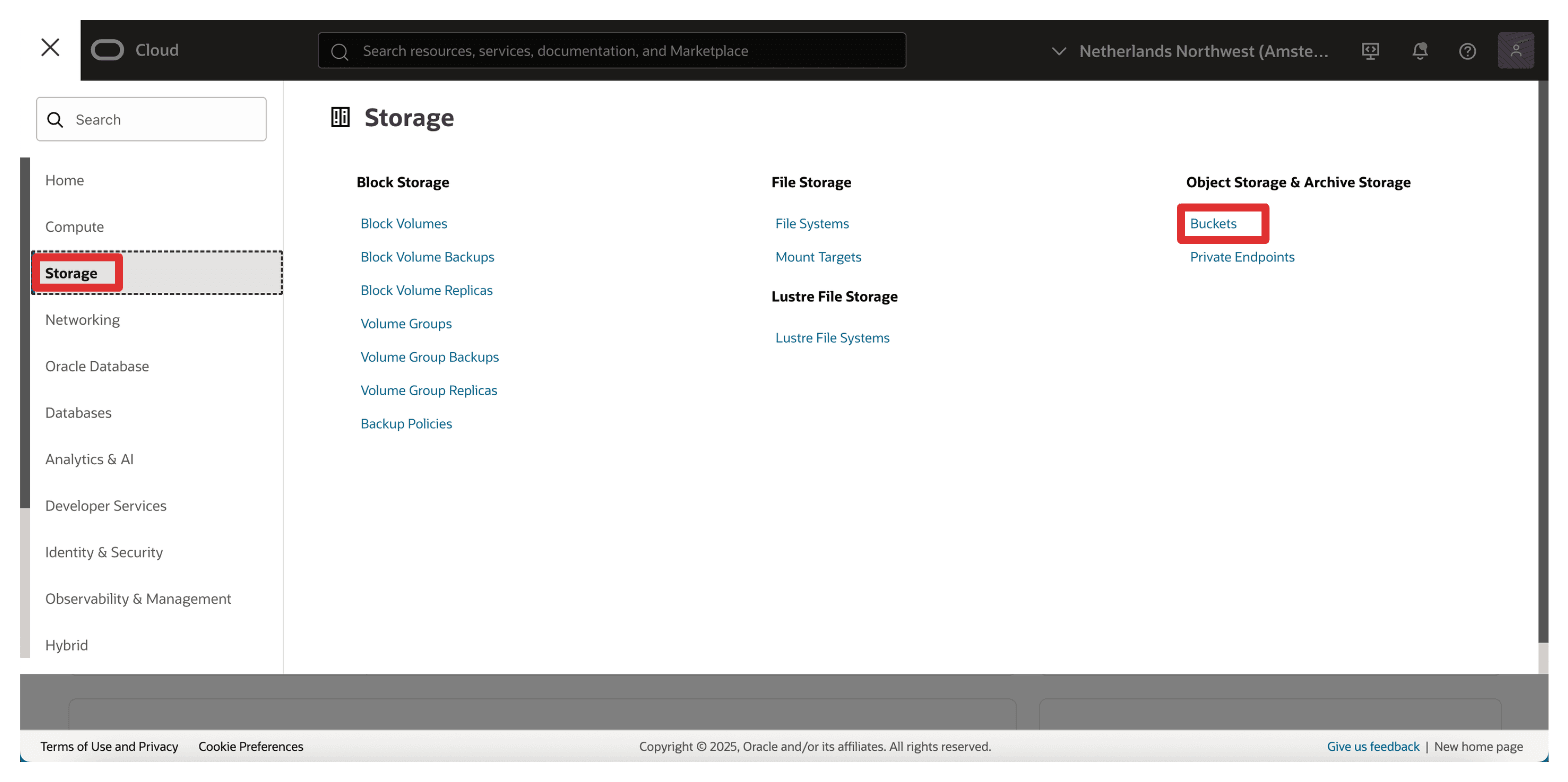Open the Buckets link
The height and width of the screenshot is (782, 1568).
1214,224
